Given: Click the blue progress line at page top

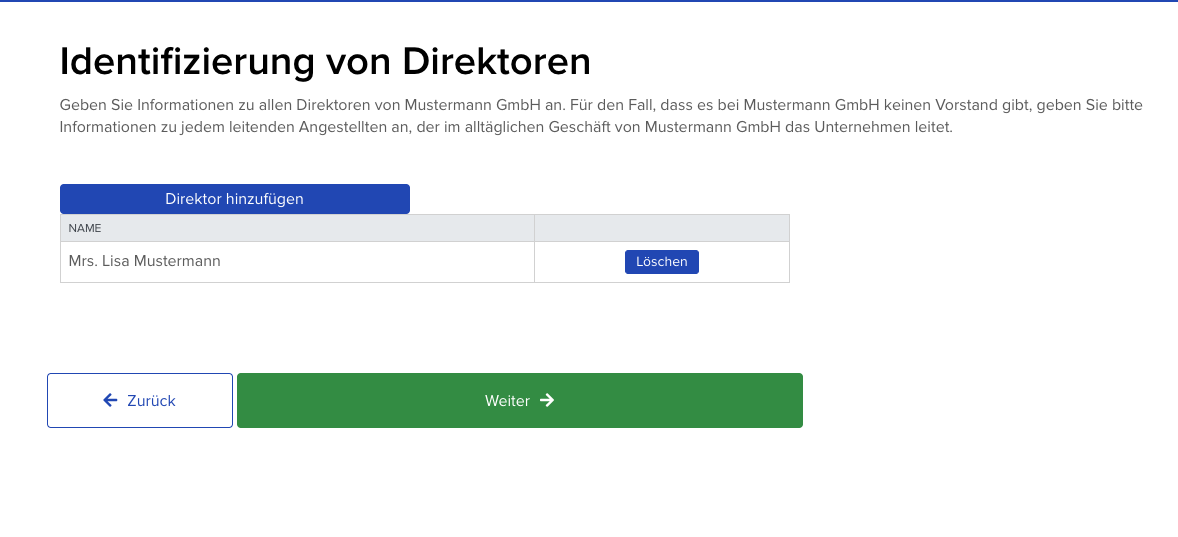Looking at the screenshot, I should (589, 1).
